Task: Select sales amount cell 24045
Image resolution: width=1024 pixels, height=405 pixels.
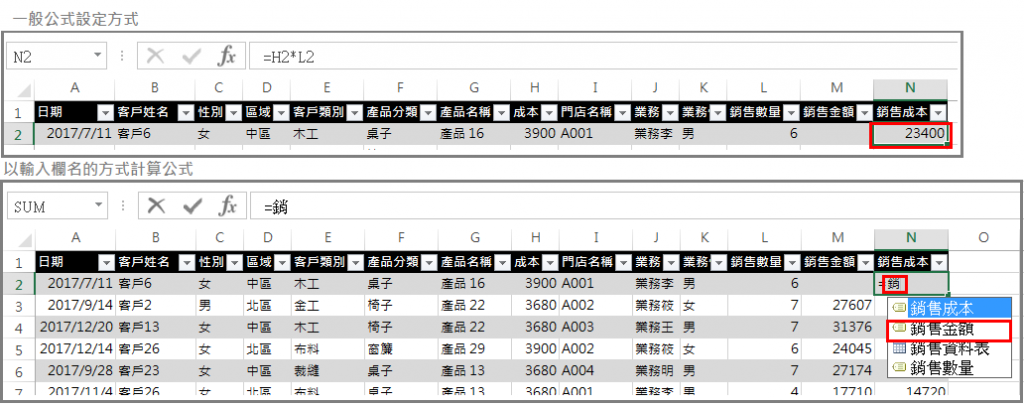Action: (x=837, y=349)
